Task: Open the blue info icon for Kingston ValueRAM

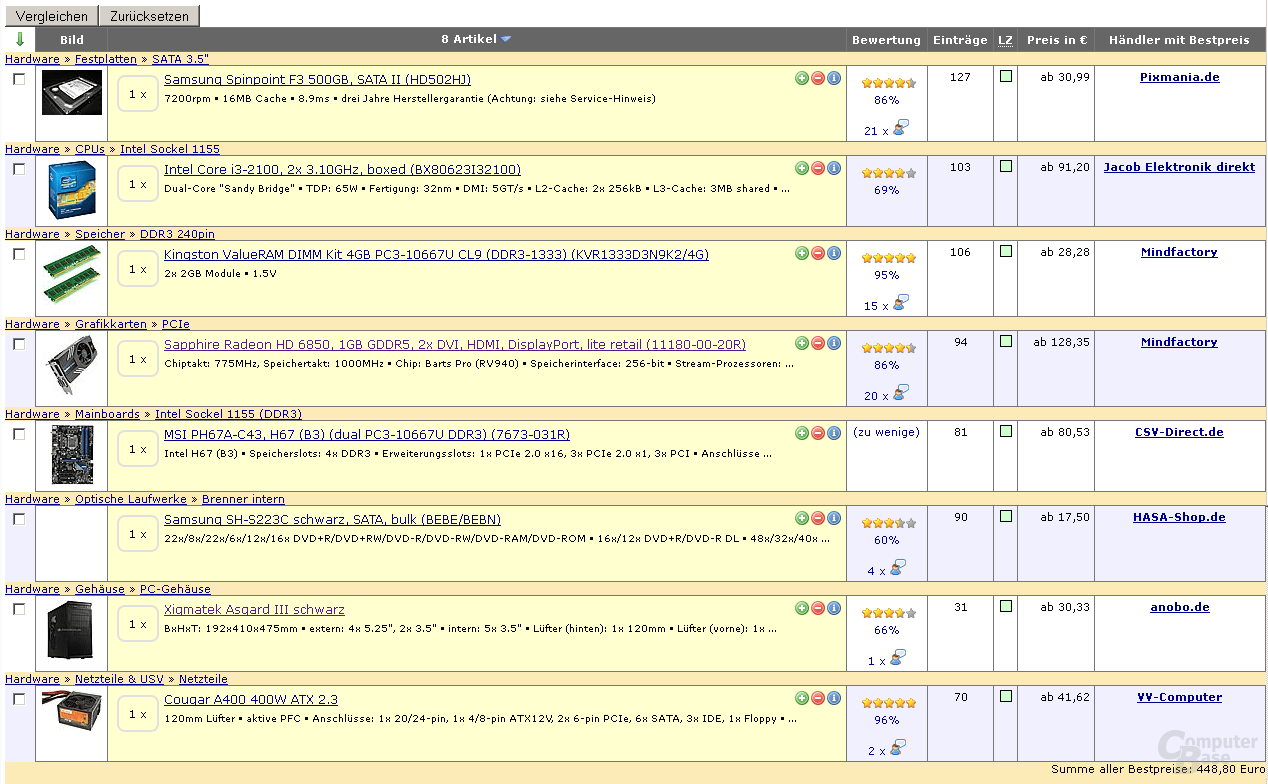Action: point(834,253)
